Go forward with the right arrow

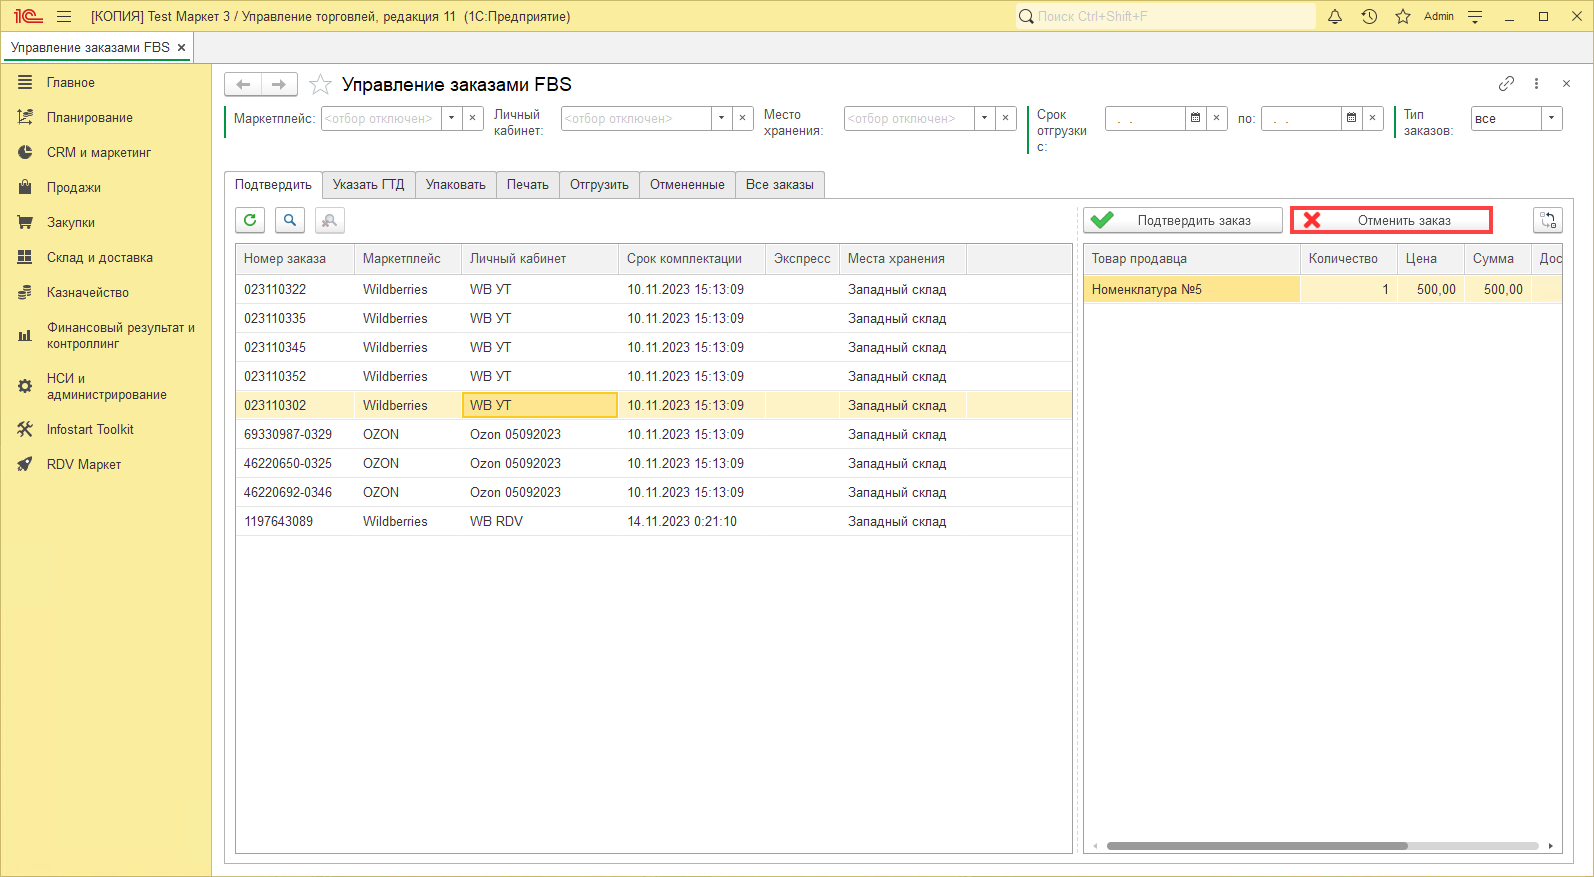point(278,84)
